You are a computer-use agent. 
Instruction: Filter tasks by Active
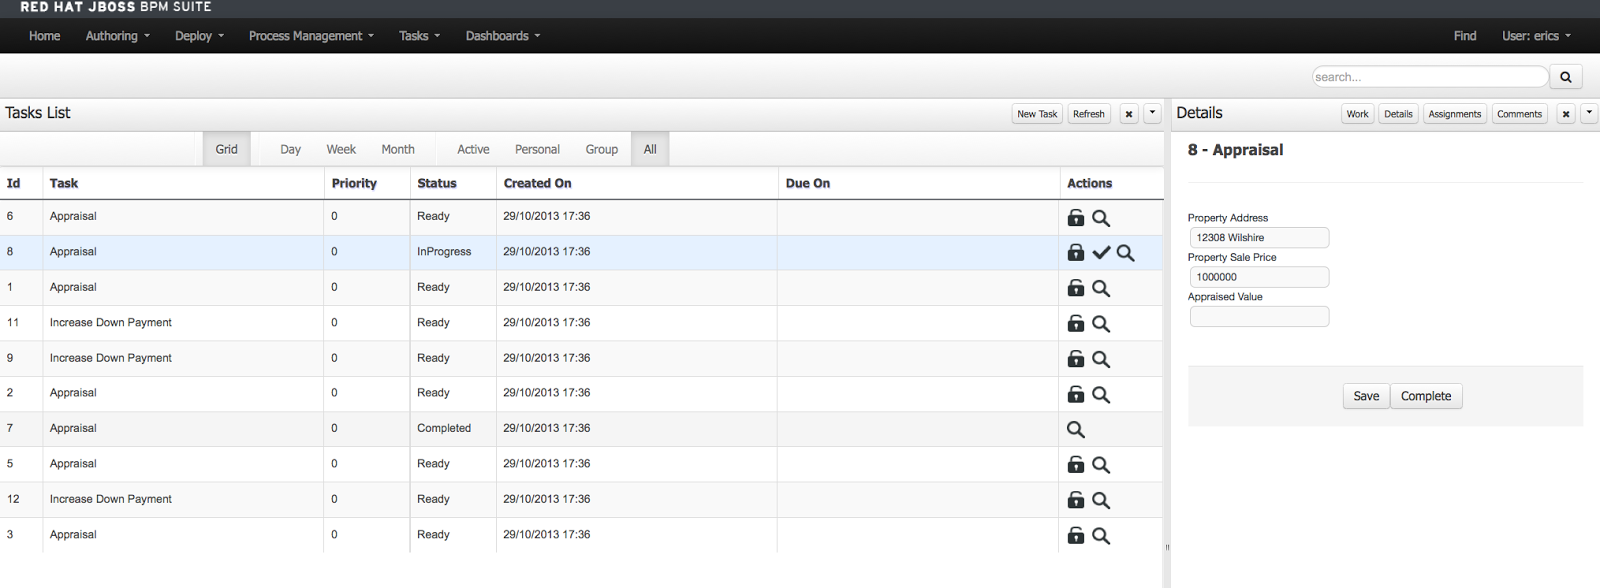tap(473, 149)
